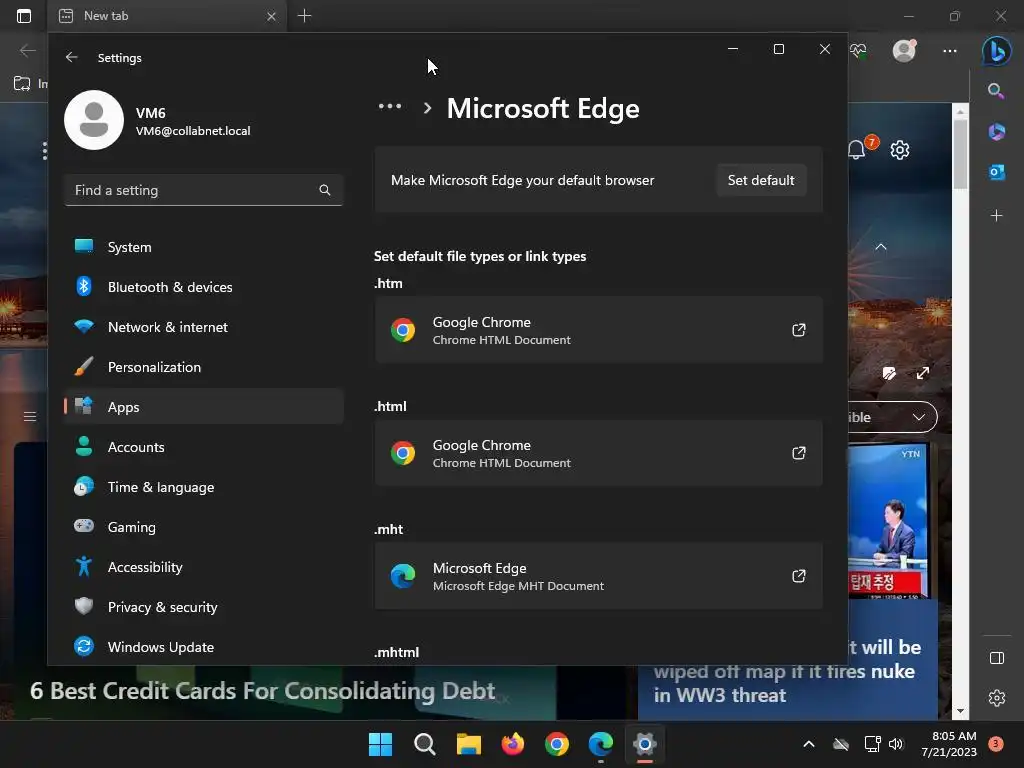Viewport: 1024px width, 768px height.
Task: Click the open-link icon in the .mht row
Action: coord(799,576)
